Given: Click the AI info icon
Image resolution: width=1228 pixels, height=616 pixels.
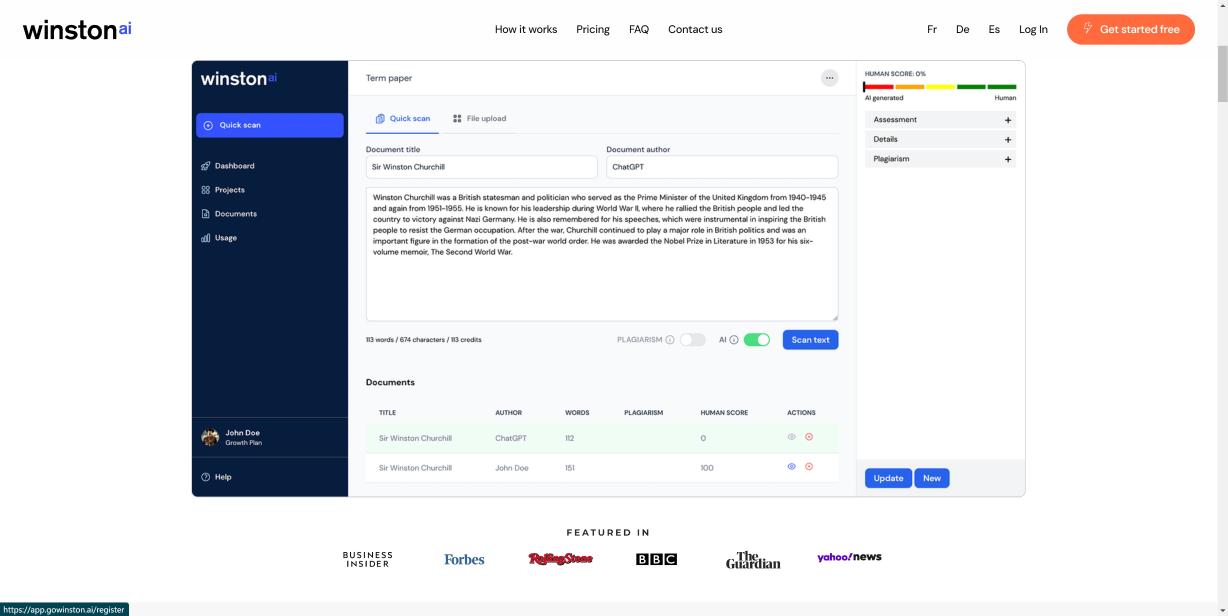Looking at the screenshot, I should click(734, 340).
